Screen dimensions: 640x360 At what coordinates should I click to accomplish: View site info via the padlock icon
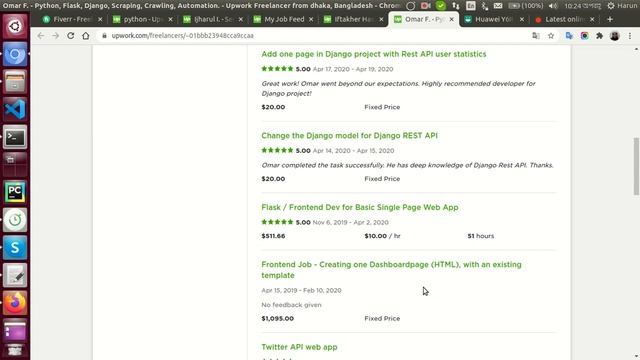[104, 36]
